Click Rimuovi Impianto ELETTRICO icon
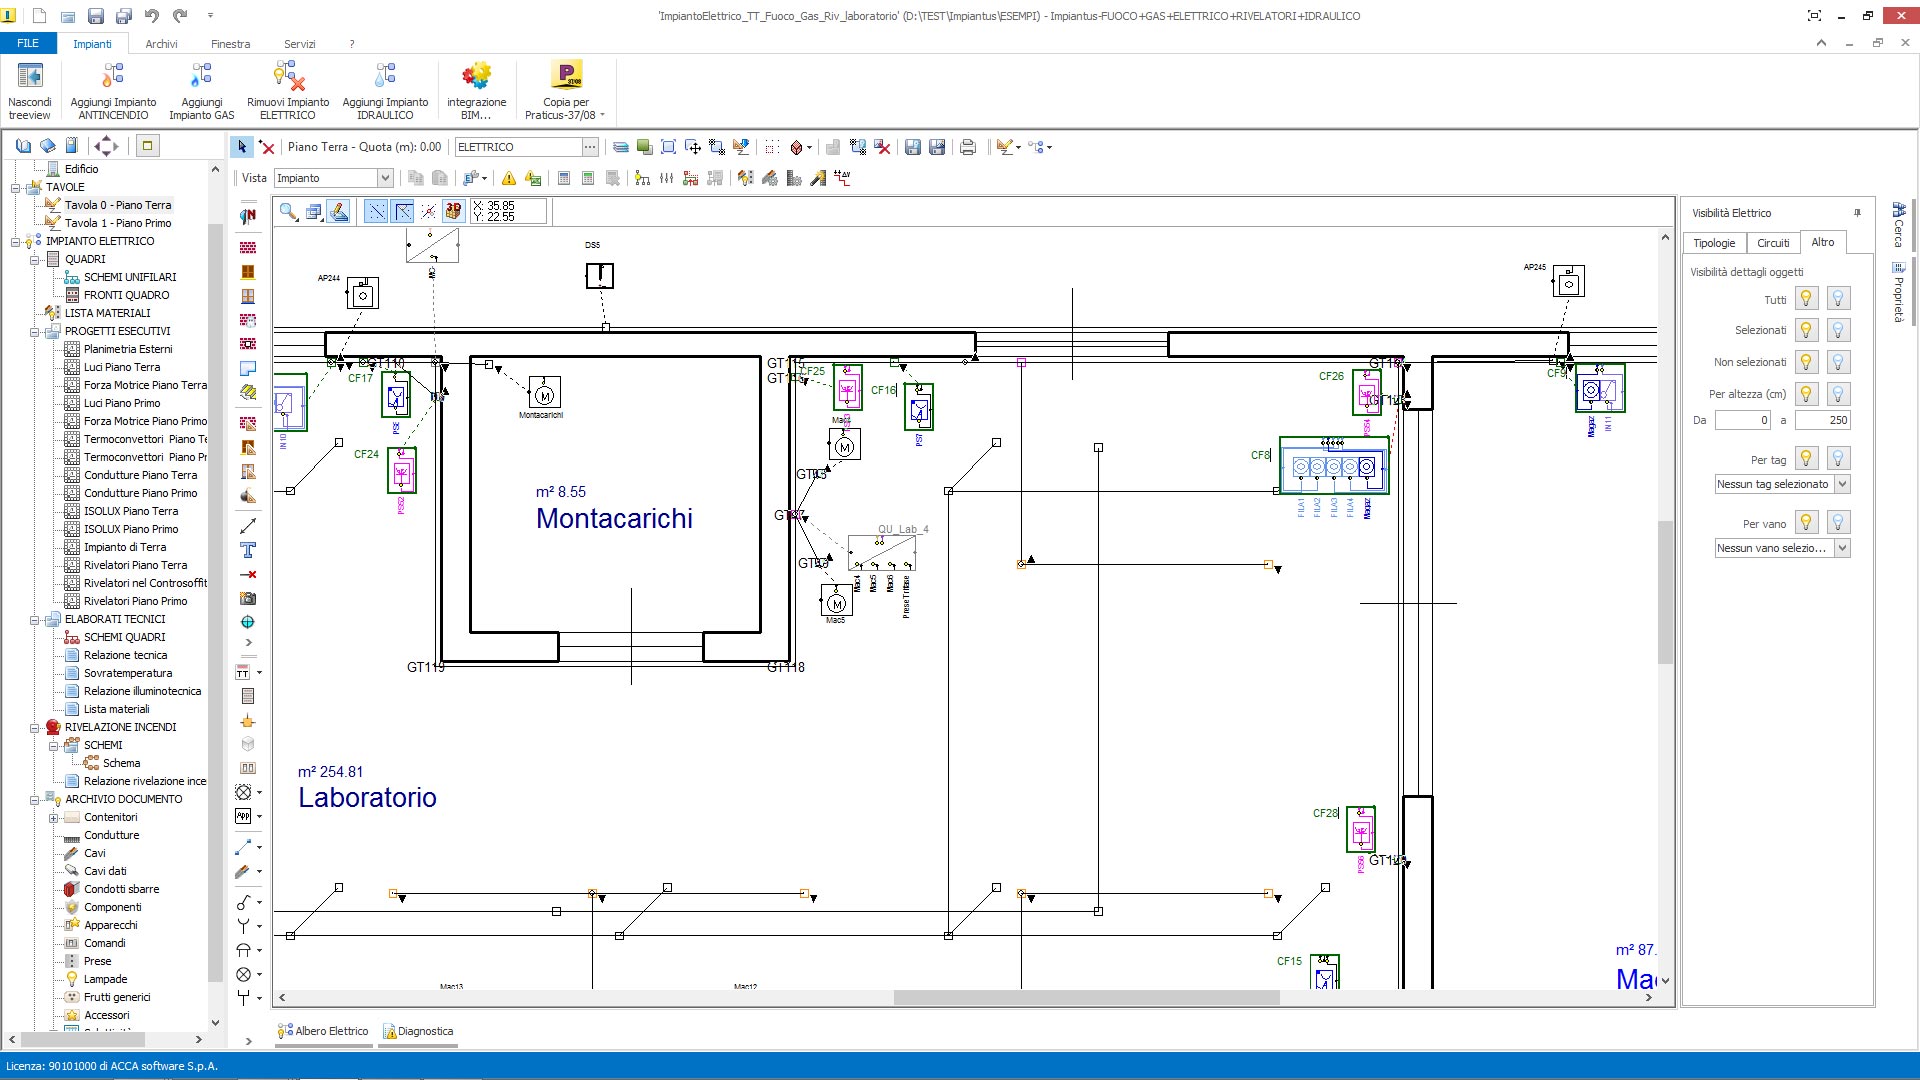Screen dimensions: 1920x1080 point(288,76)
